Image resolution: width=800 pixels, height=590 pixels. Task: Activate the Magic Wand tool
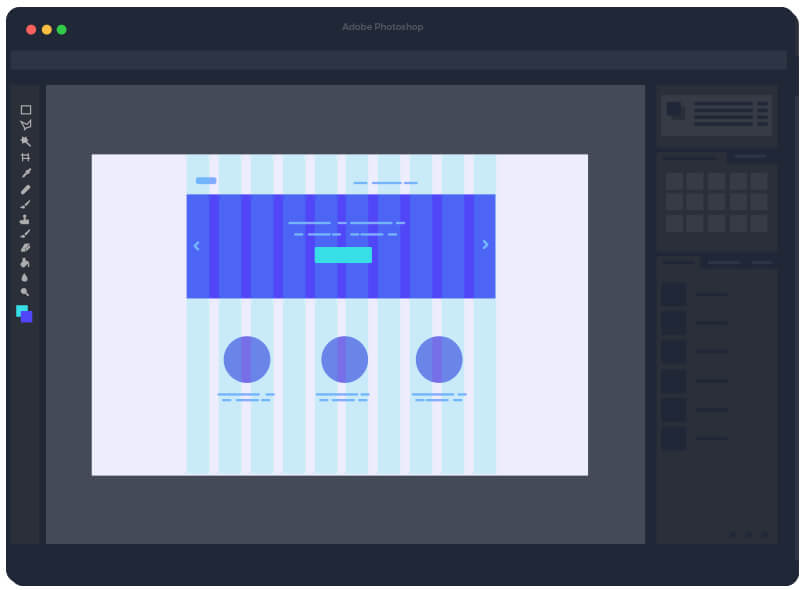point(26,140)
